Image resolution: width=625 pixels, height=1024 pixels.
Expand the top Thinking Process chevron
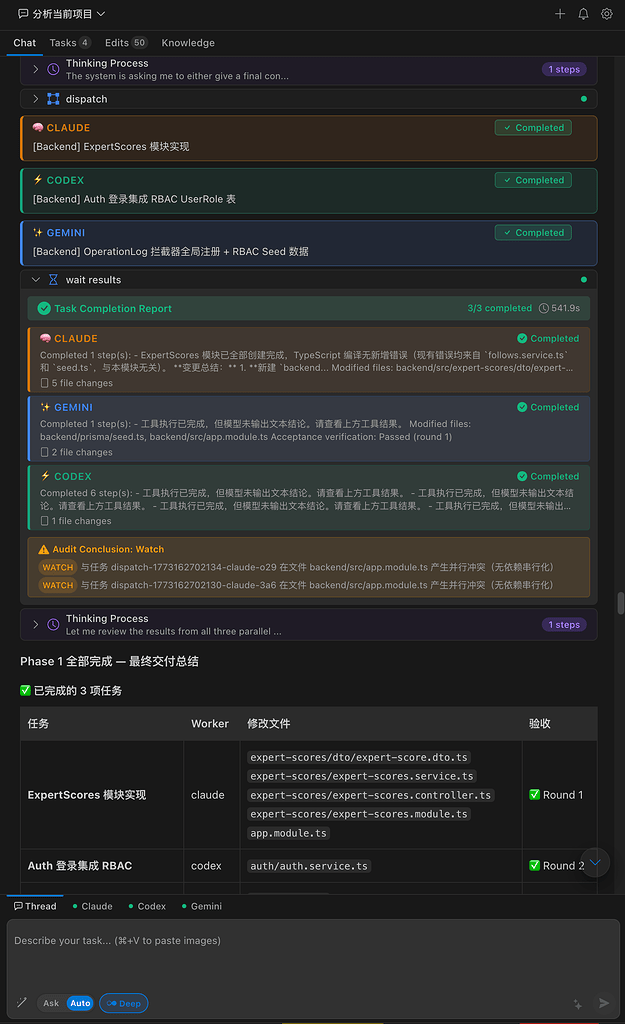(36, 69)
